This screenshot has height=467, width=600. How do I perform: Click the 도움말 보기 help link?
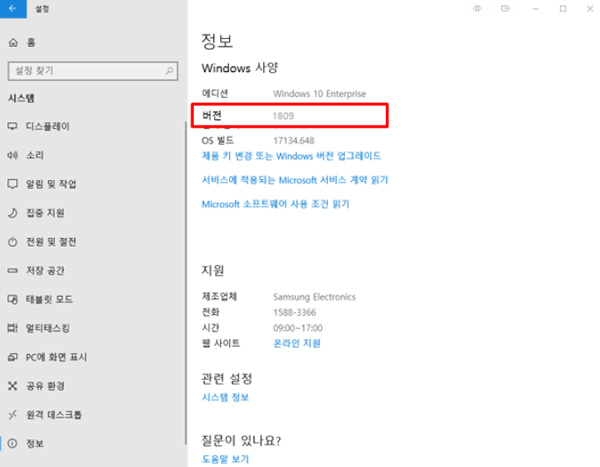pos(225,459)
